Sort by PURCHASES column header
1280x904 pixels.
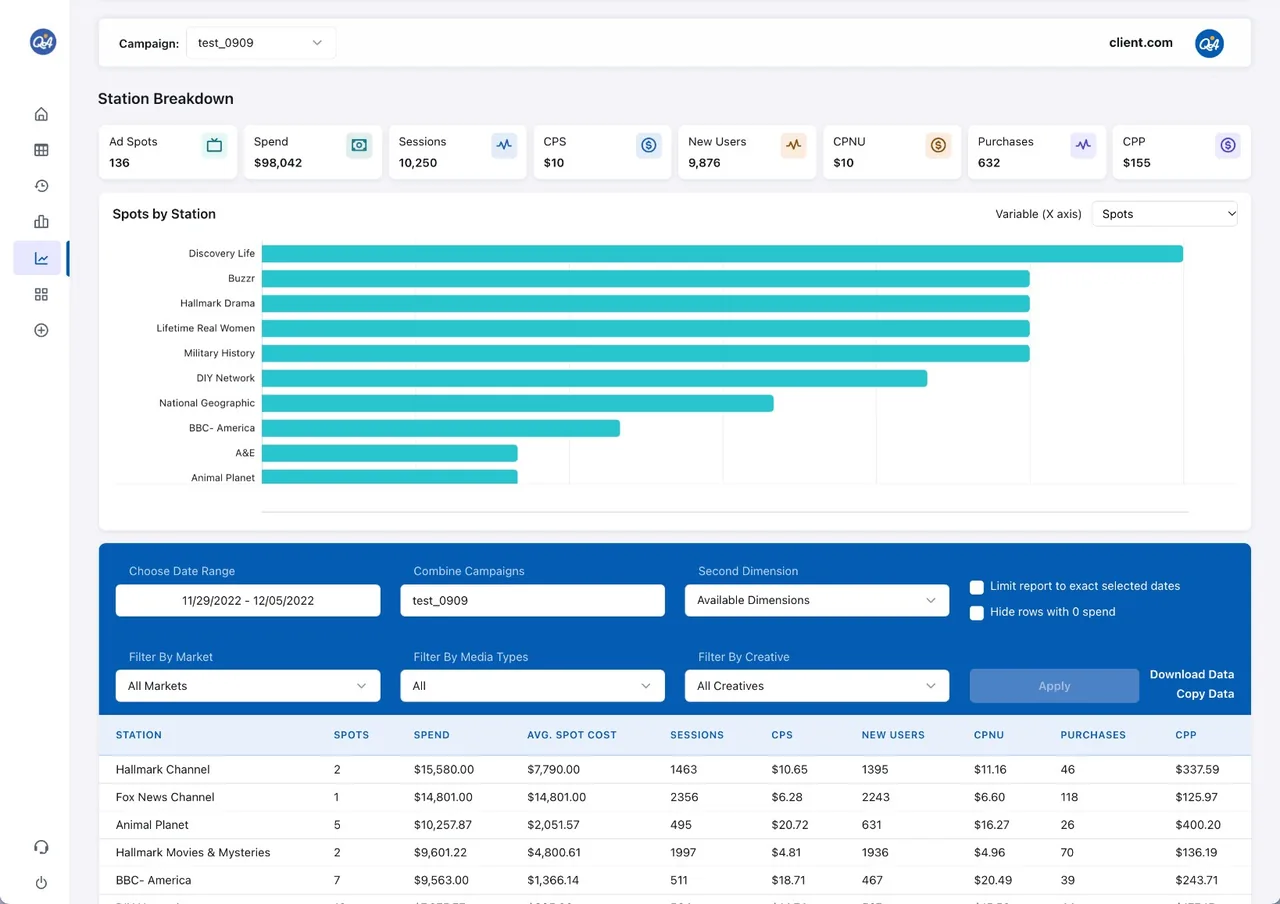tap(1093, 735)
